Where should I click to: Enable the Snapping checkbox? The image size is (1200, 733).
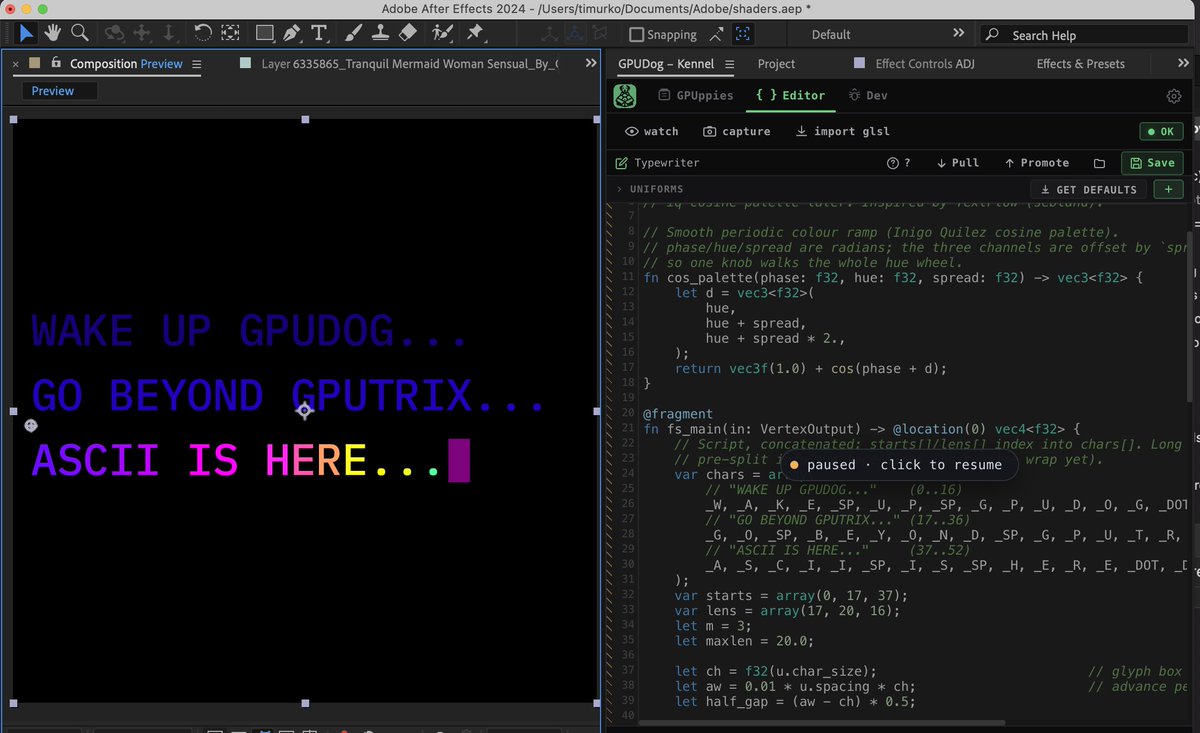(x=636, y=34)
